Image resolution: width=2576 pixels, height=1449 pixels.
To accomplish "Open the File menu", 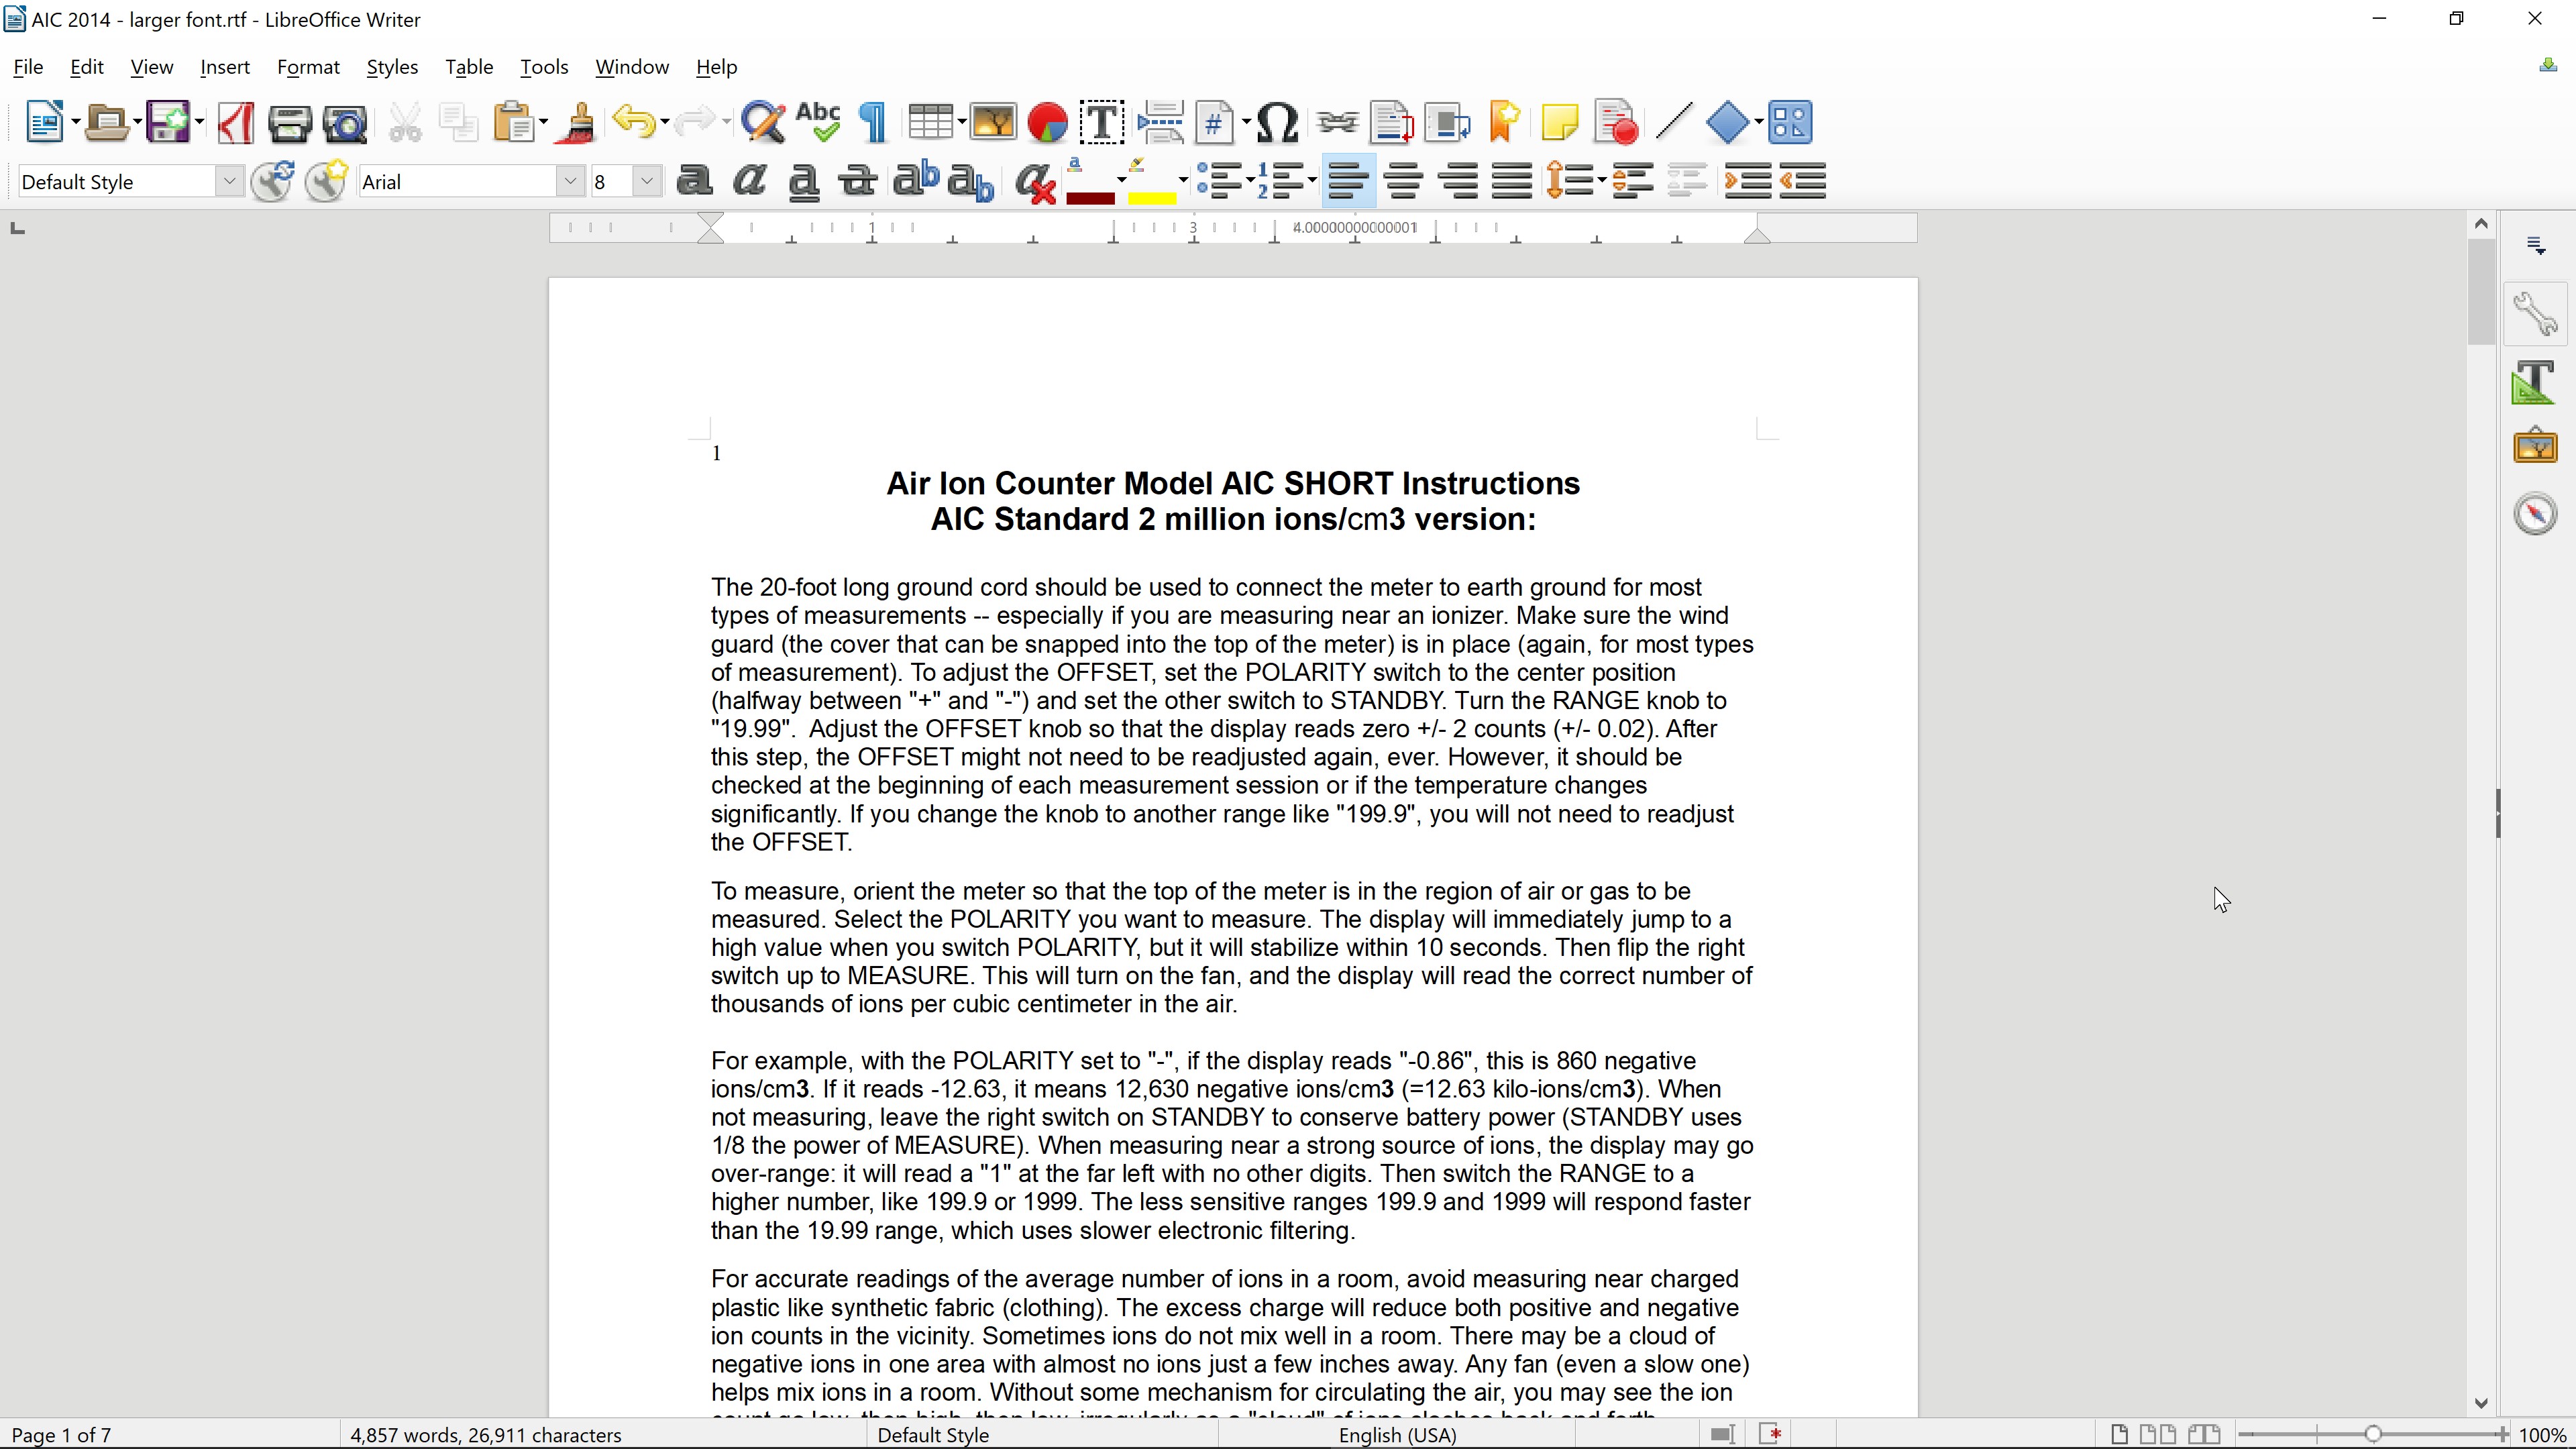I will click(27, 67).
